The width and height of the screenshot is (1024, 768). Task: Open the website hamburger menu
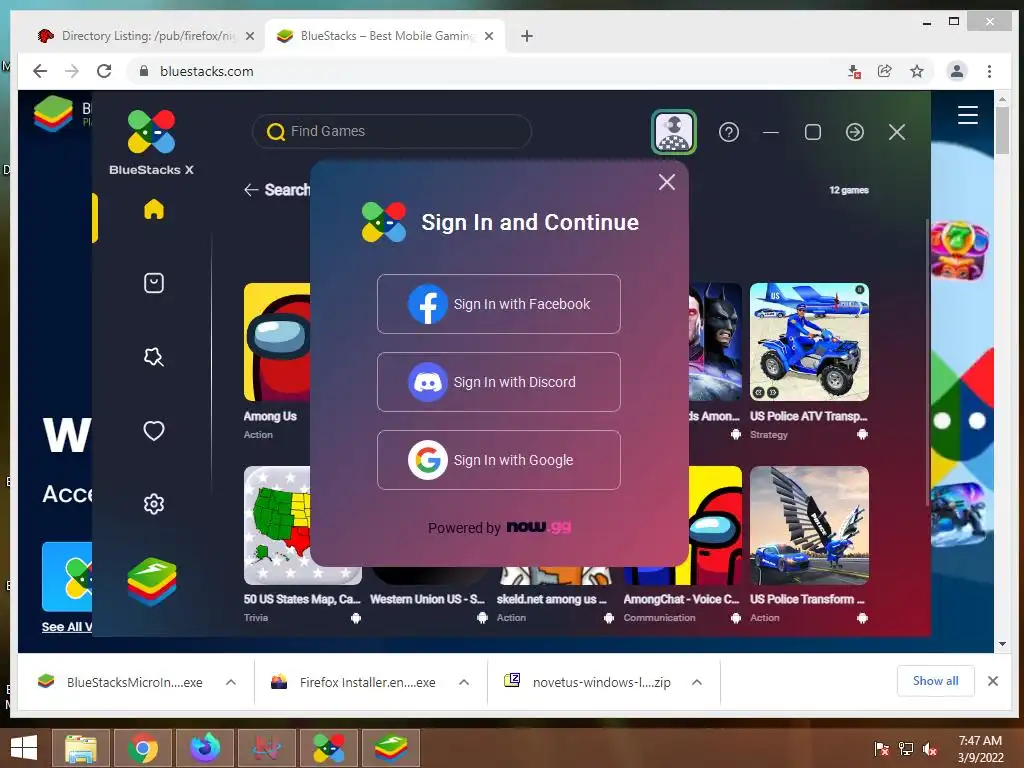(968, 115)
